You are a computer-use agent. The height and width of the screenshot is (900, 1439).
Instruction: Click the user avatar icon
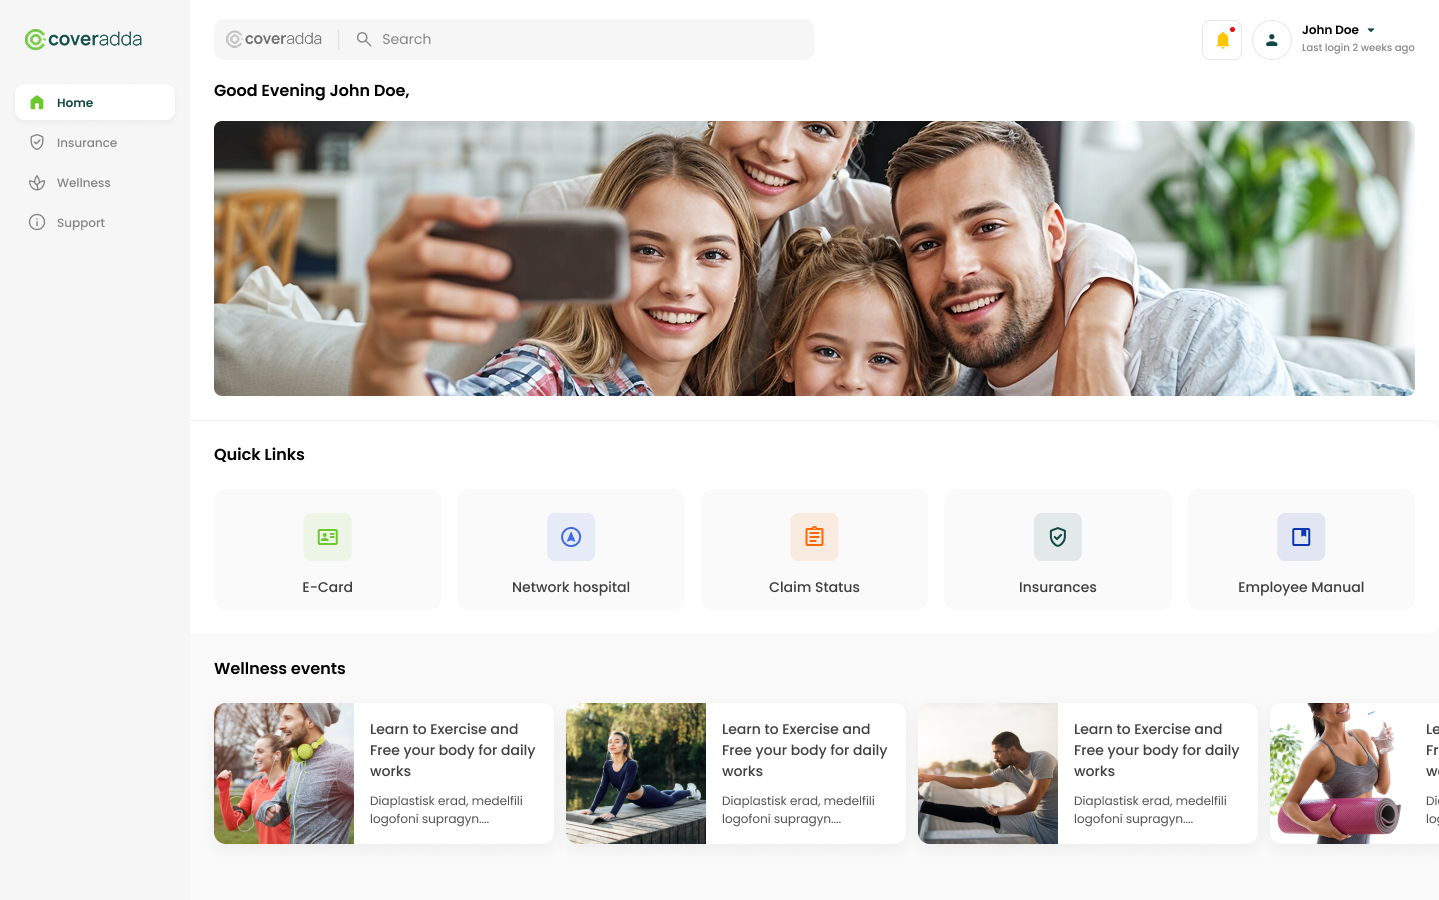[x=1272, y=40]
